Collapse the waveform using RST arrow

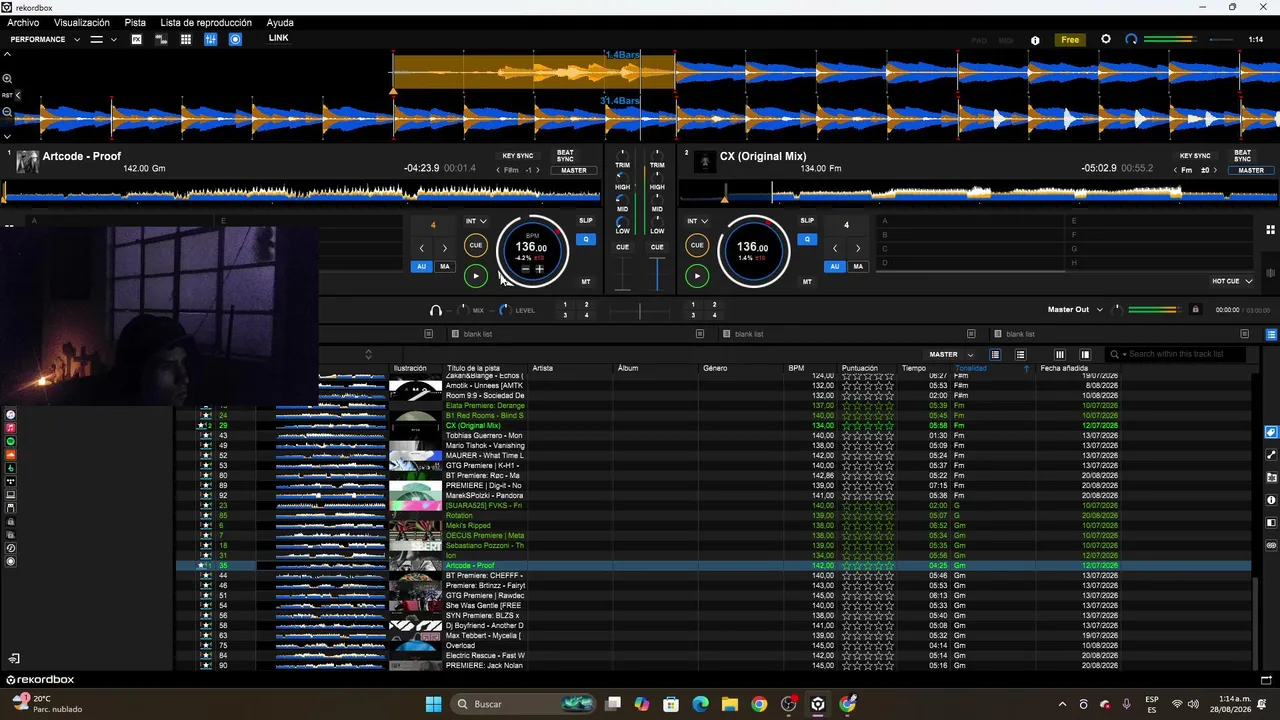pos(17,95)
